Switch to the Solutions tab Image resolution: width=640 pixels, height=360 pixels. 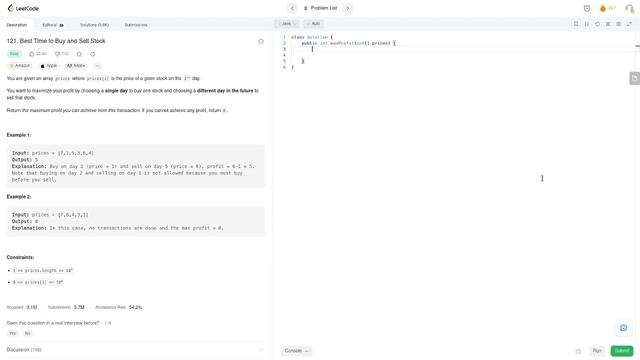[94, 25]
